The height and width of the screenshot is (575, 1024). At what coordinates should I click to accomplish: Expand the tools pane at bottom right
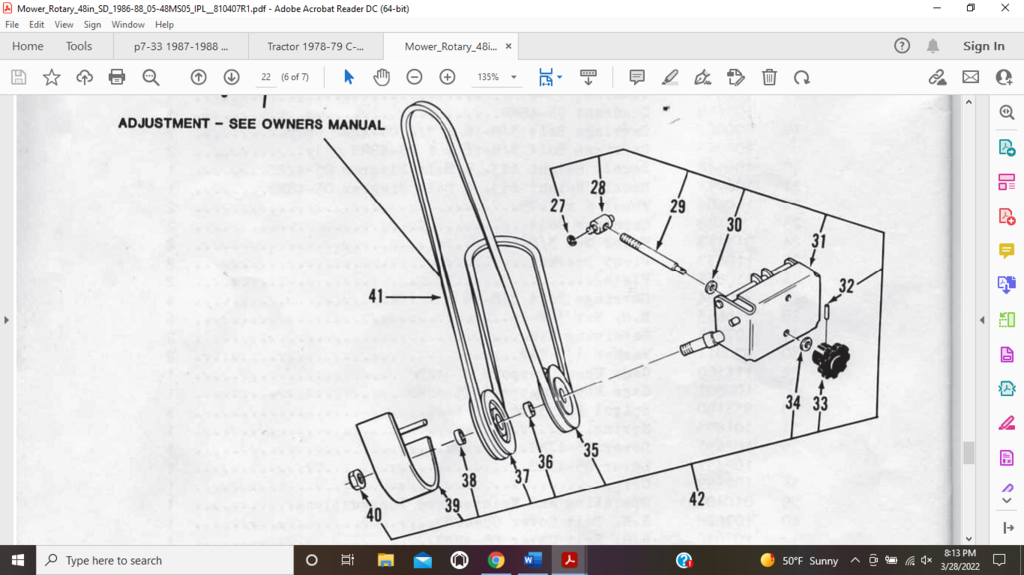pos(1008,527)
